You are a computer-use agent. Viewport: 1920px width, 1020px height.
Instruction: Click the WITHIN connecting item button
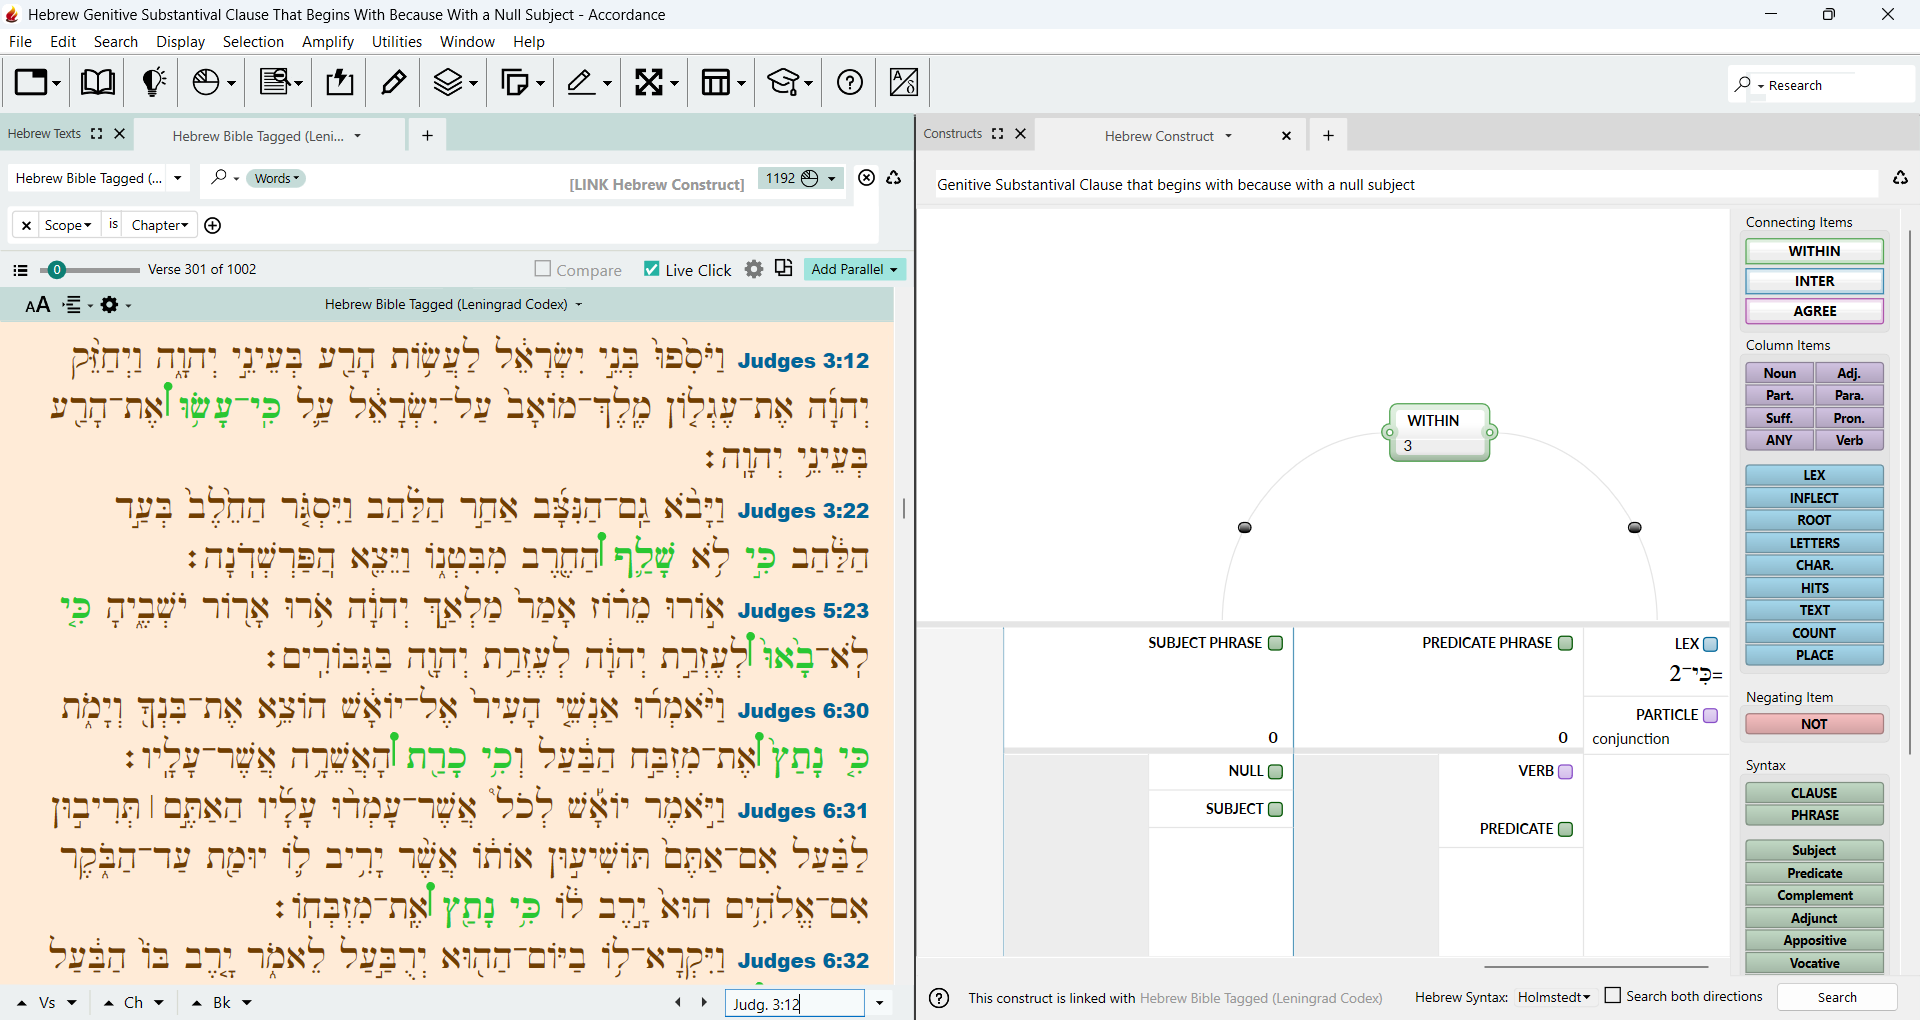[x=1814, y=251]
